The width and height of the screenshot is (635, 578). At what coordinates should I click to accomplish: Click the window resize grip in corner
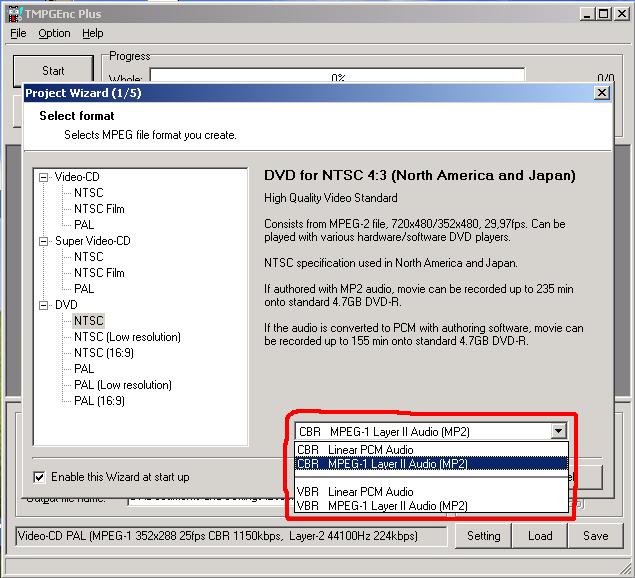pos(626,569)
